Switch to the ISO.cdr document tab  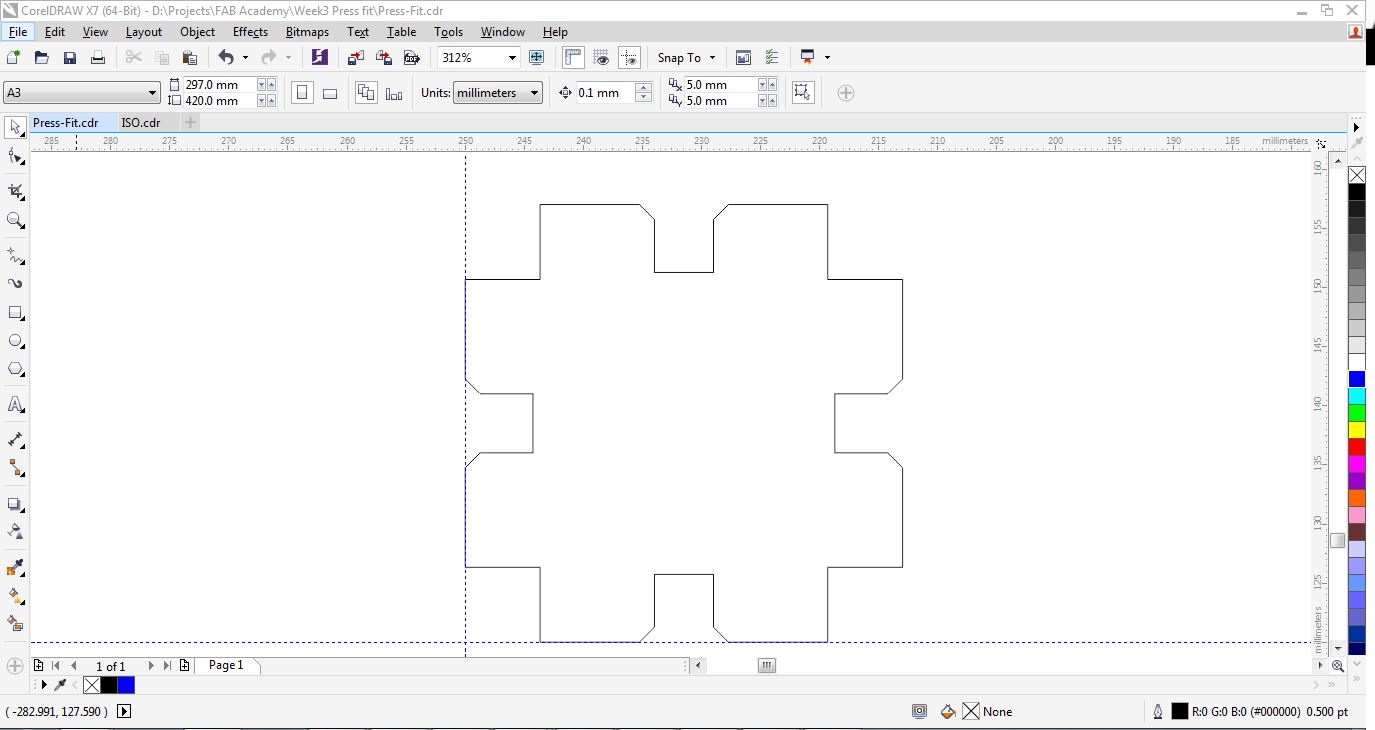(141, 123)
